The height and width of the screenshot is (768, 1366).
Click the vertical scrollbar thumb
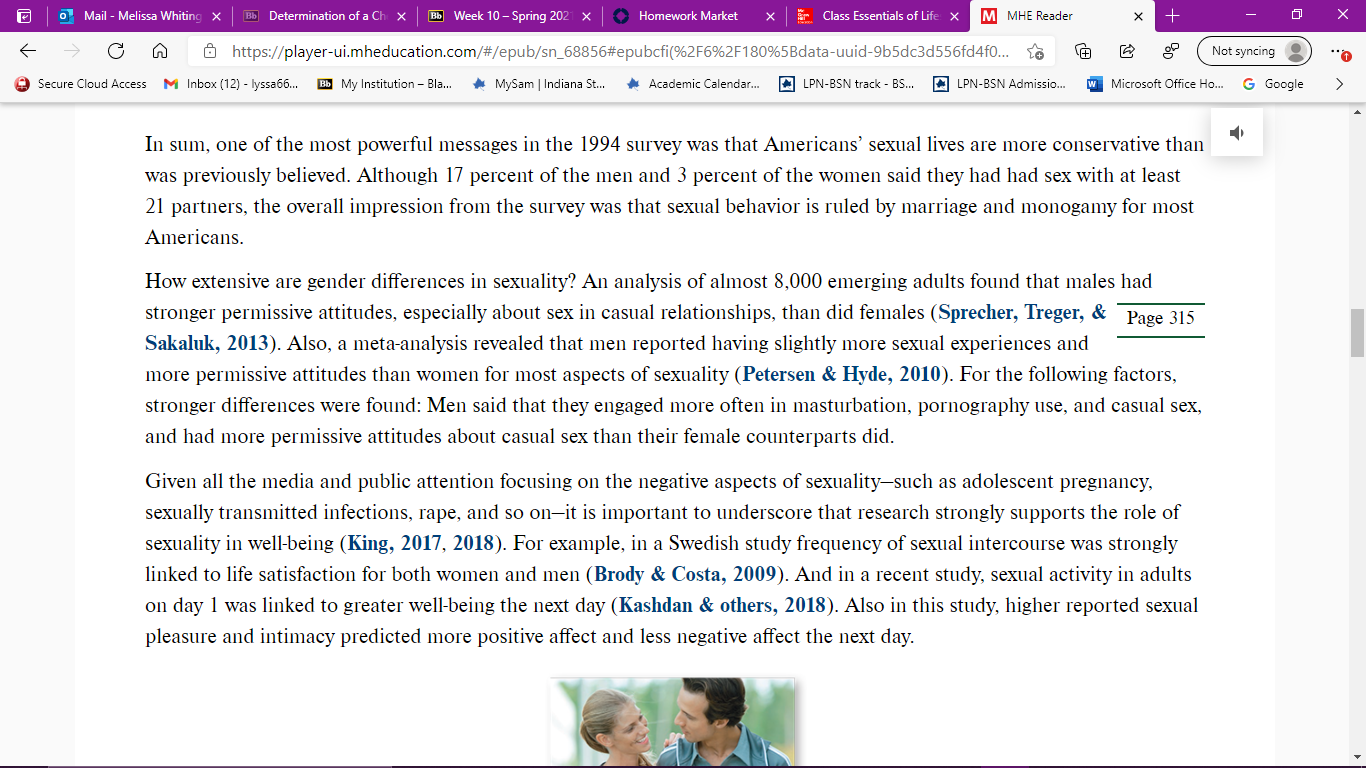coord(1357,334)
